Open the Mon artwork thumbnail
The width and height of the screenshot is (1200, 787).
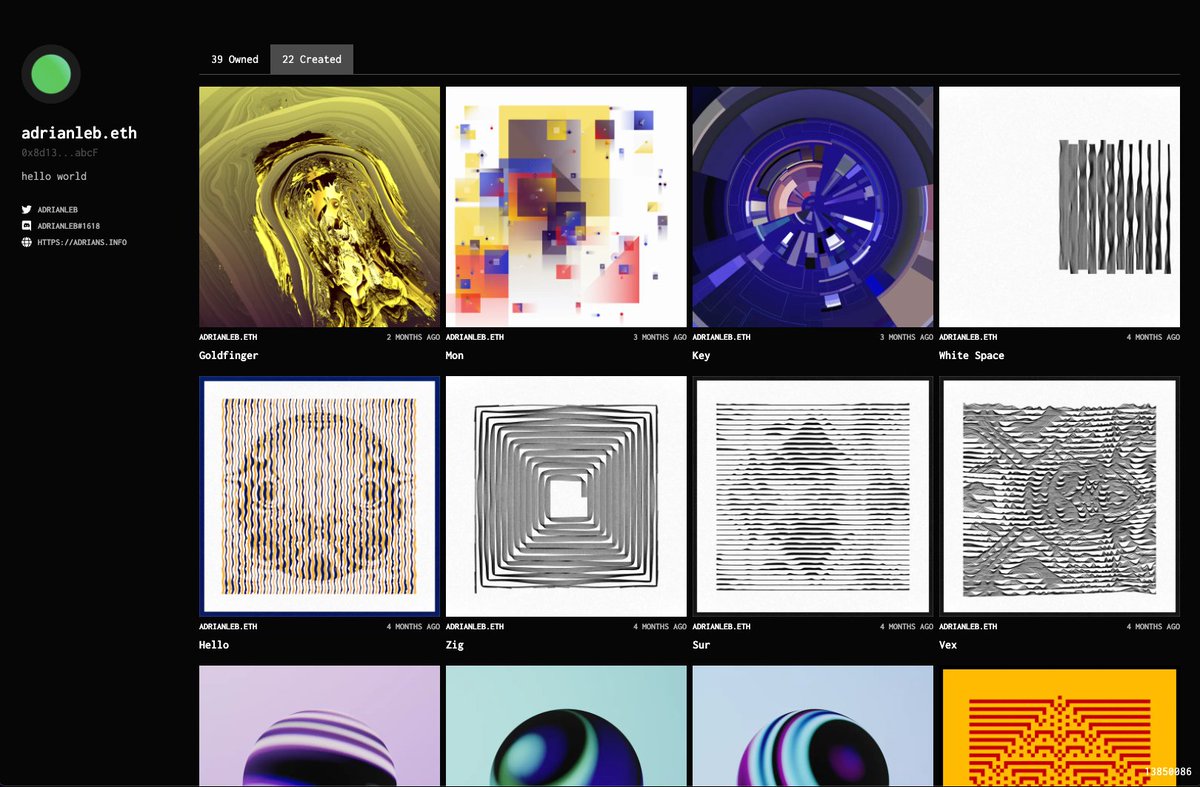[x=566, y=207]
